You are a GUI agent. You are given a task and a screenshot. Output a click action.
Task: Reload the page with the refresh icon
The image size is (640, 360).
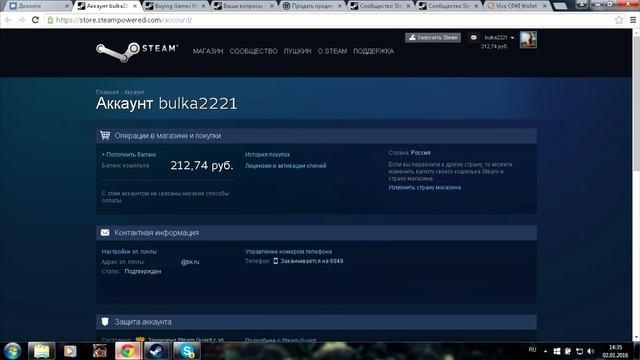click(x=35, y=20)
